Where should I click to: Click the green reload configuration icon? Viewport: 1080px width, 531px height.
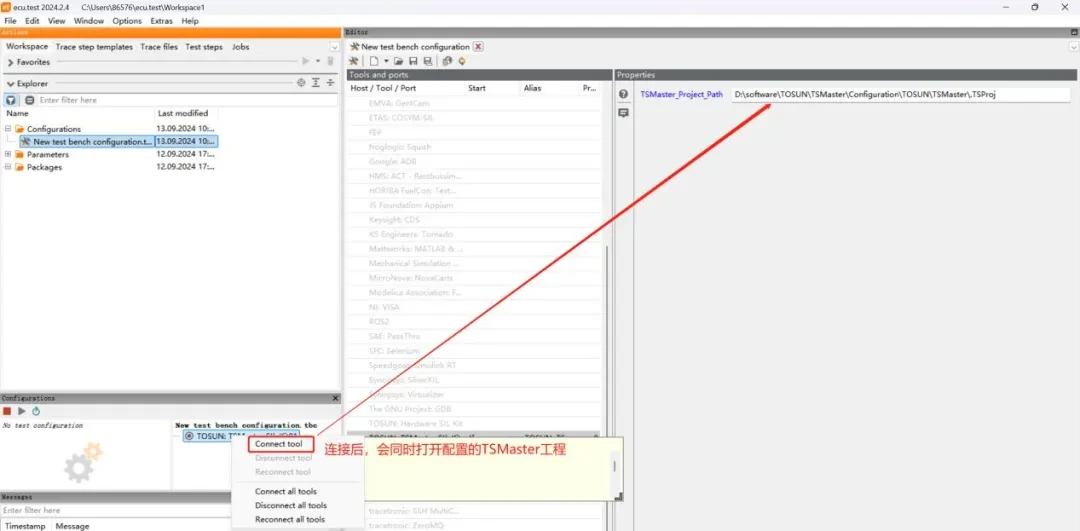coord(36,411)
